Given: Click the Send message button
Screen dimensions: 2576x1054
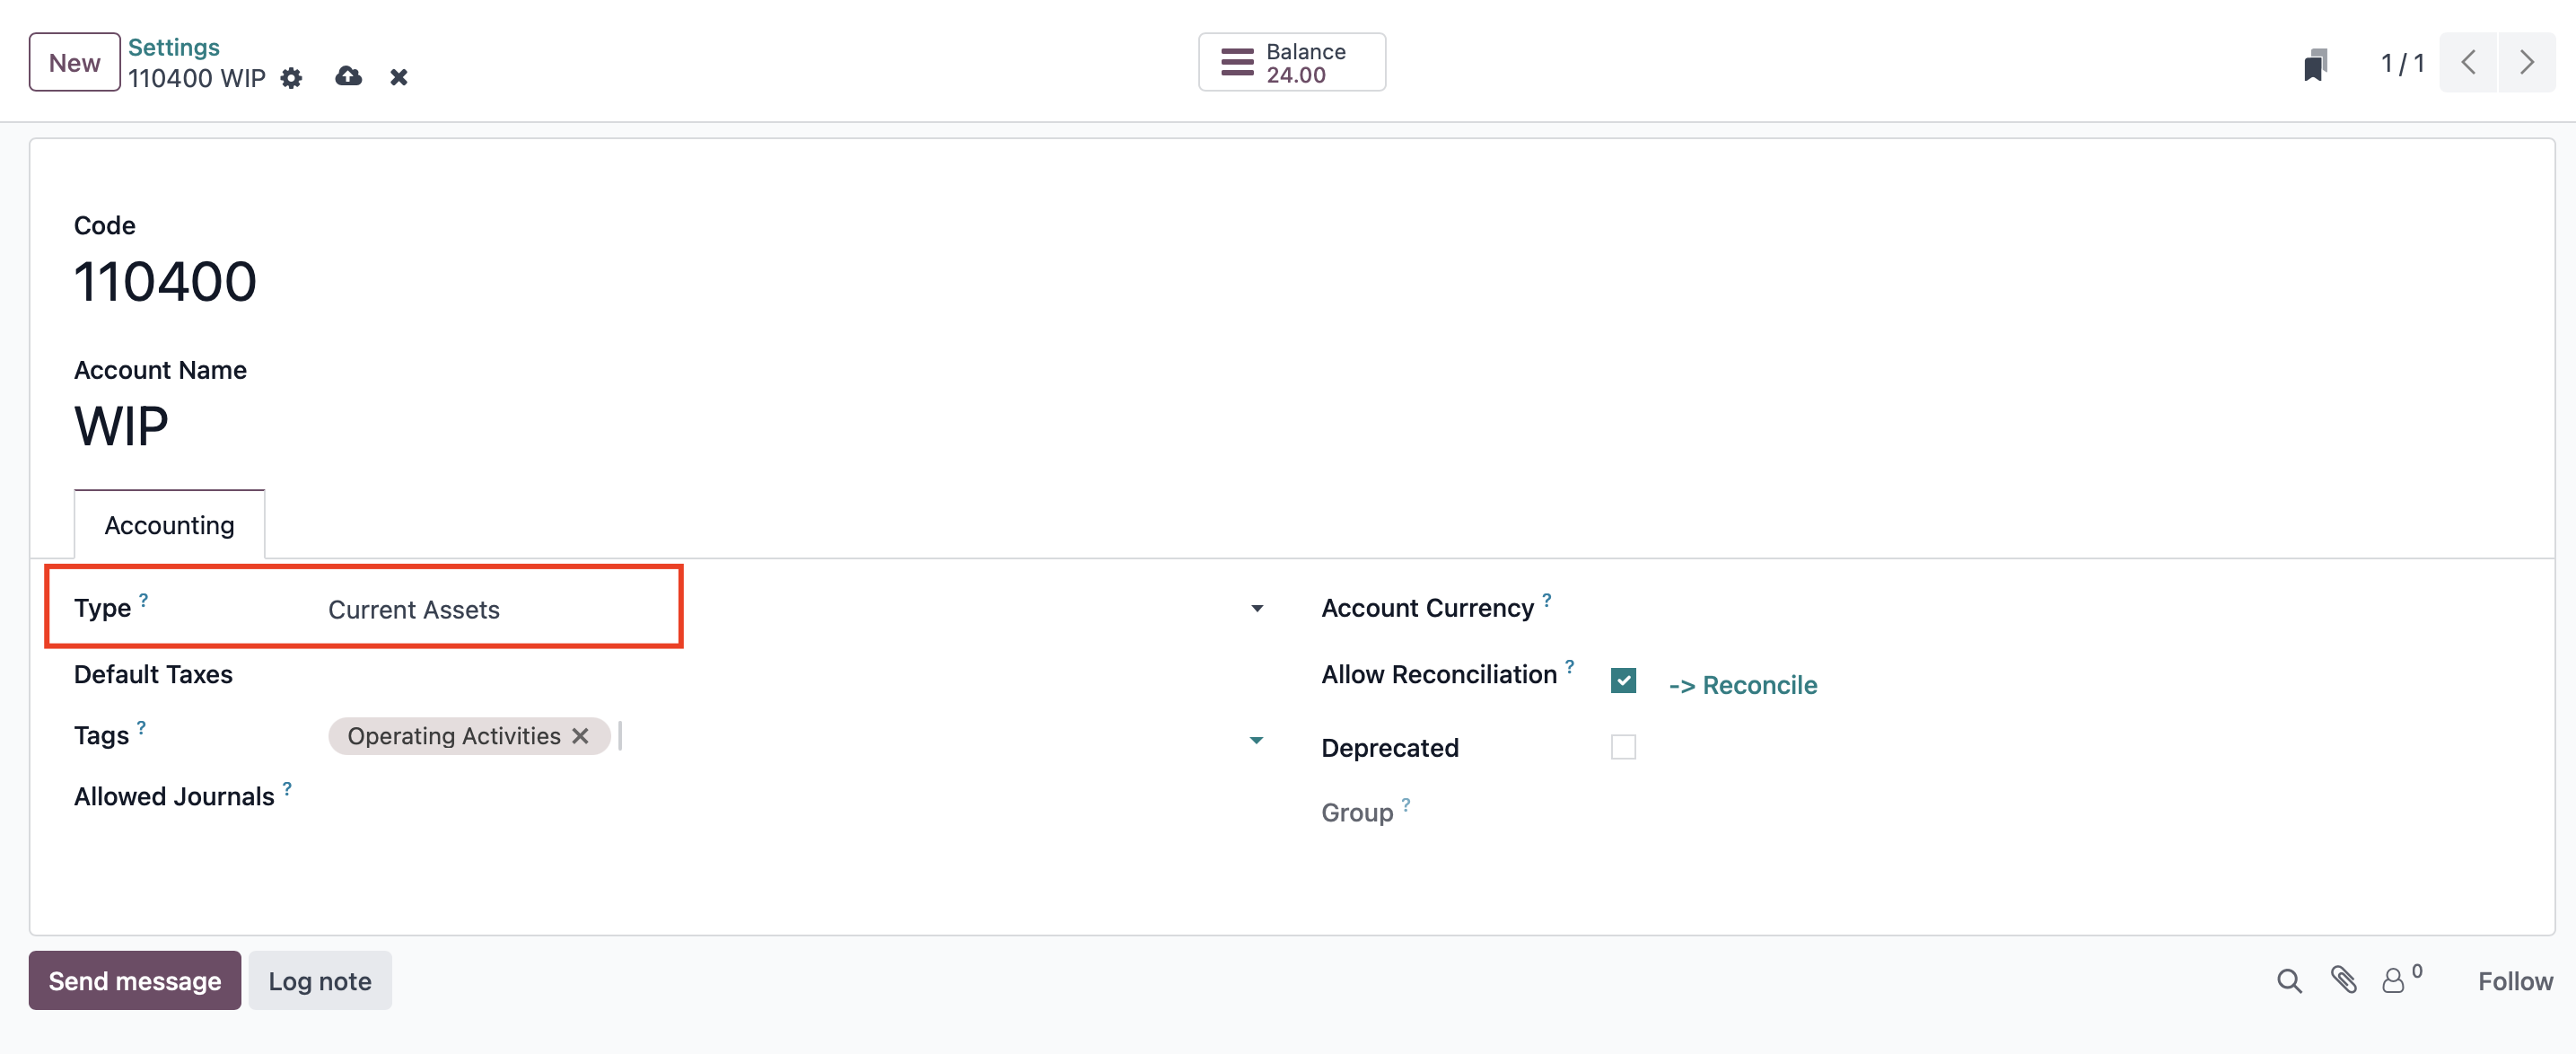Looking at the screenshot, I should 135,980.
